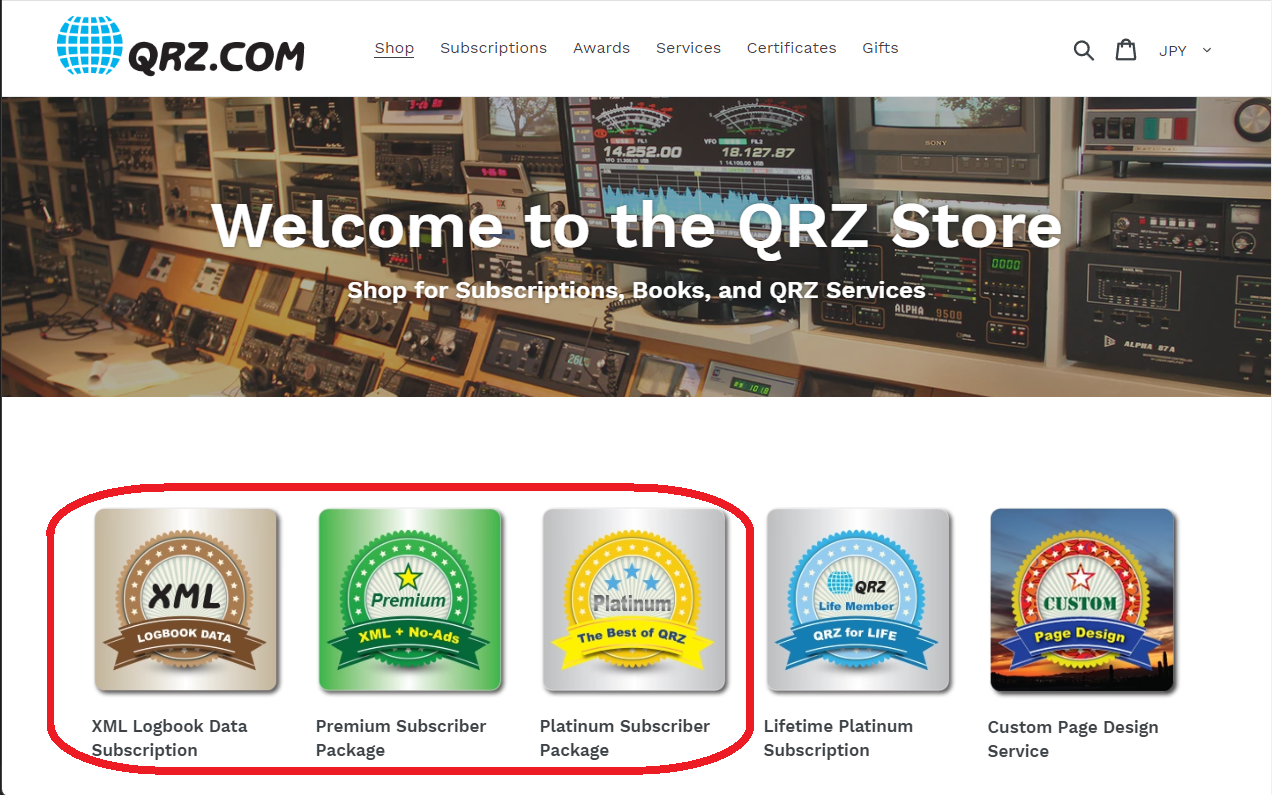The image size is (1272, 795).
Task: Open the shopping cart icon
Action: [x=1126, y=49]
